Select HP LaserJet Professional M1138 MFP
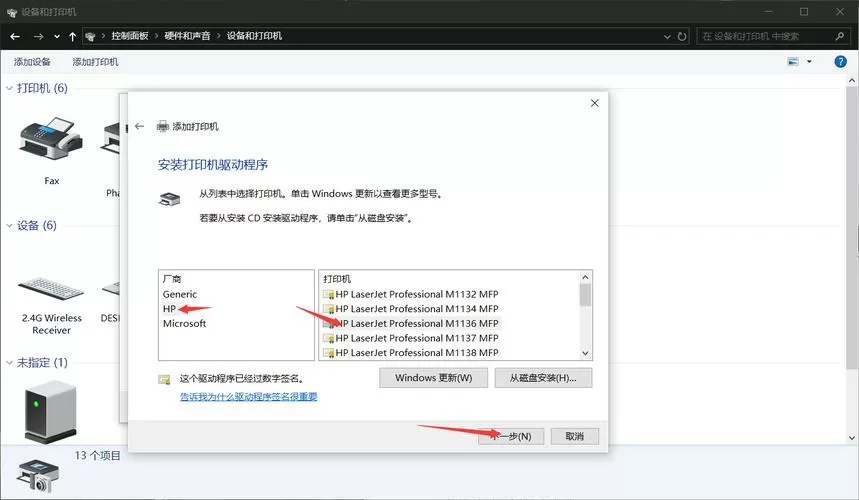Screen dimensions: 859x500 [x=411, y=353]
